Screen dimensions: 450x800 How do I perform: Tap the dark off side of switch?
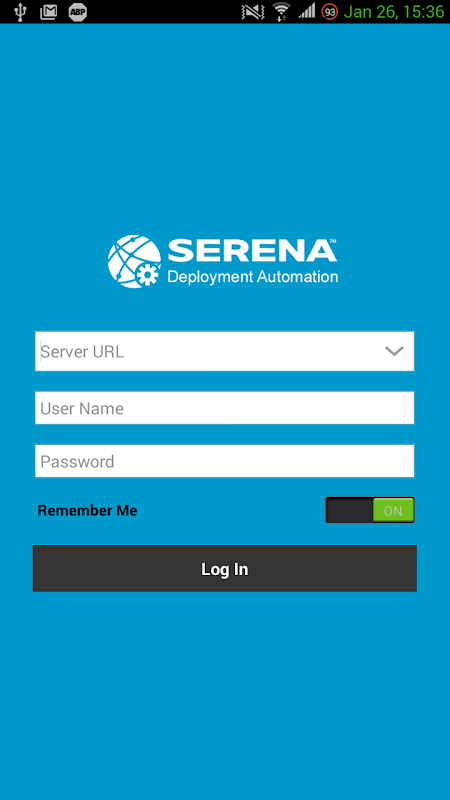click(349, 510)
